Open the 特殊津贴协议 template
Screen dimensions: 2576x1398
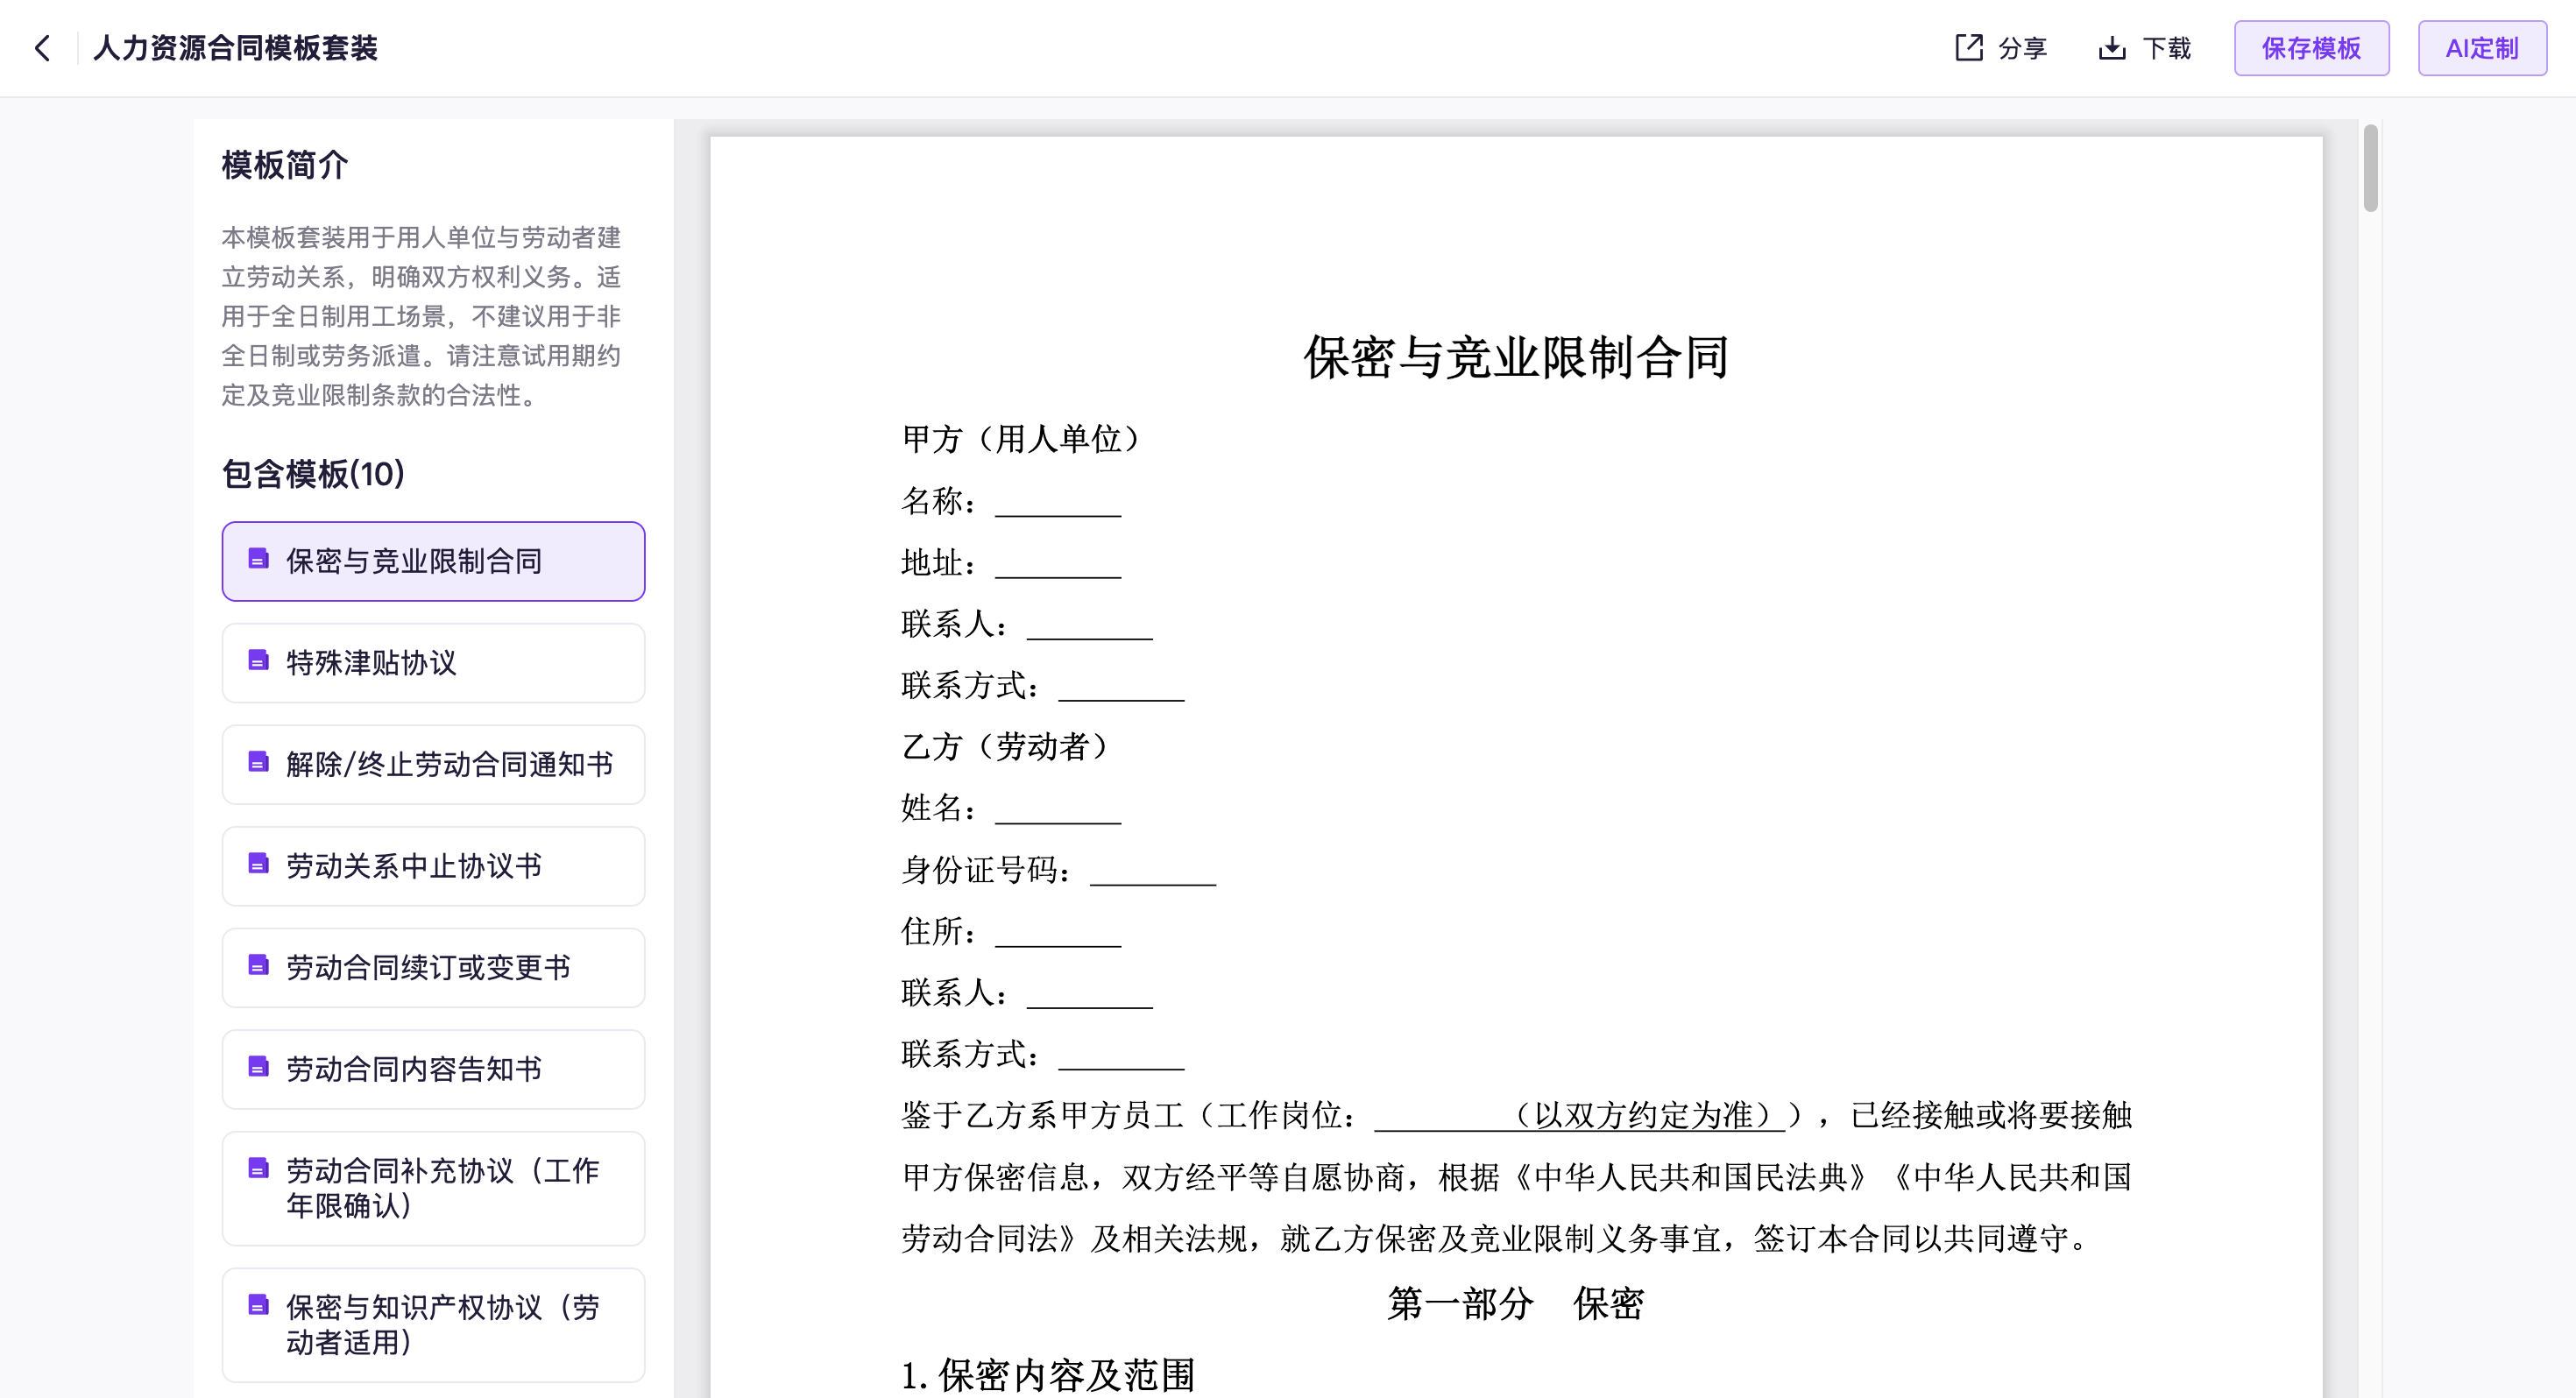tap(433, 663)
